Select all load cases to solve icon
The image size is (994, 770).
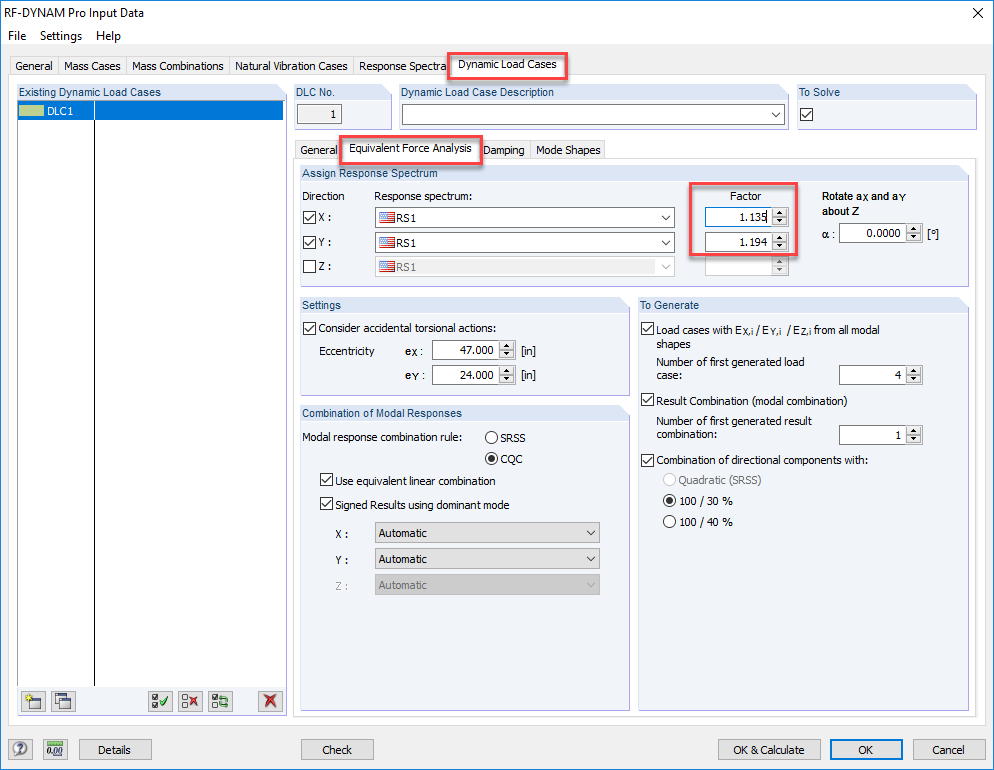point(160,701)
